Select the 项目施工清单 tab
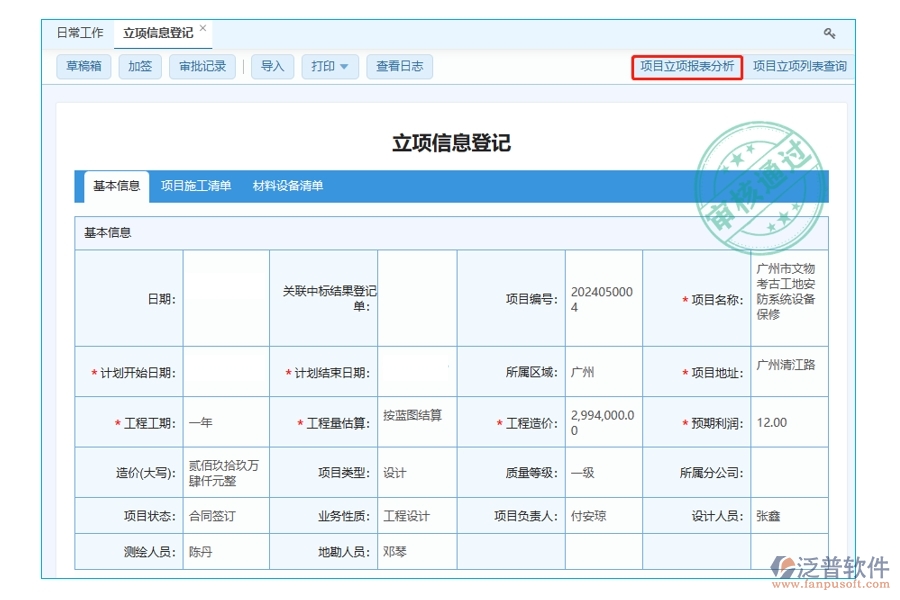This screenshot has height=600, width=900. (x=198, y=185)
